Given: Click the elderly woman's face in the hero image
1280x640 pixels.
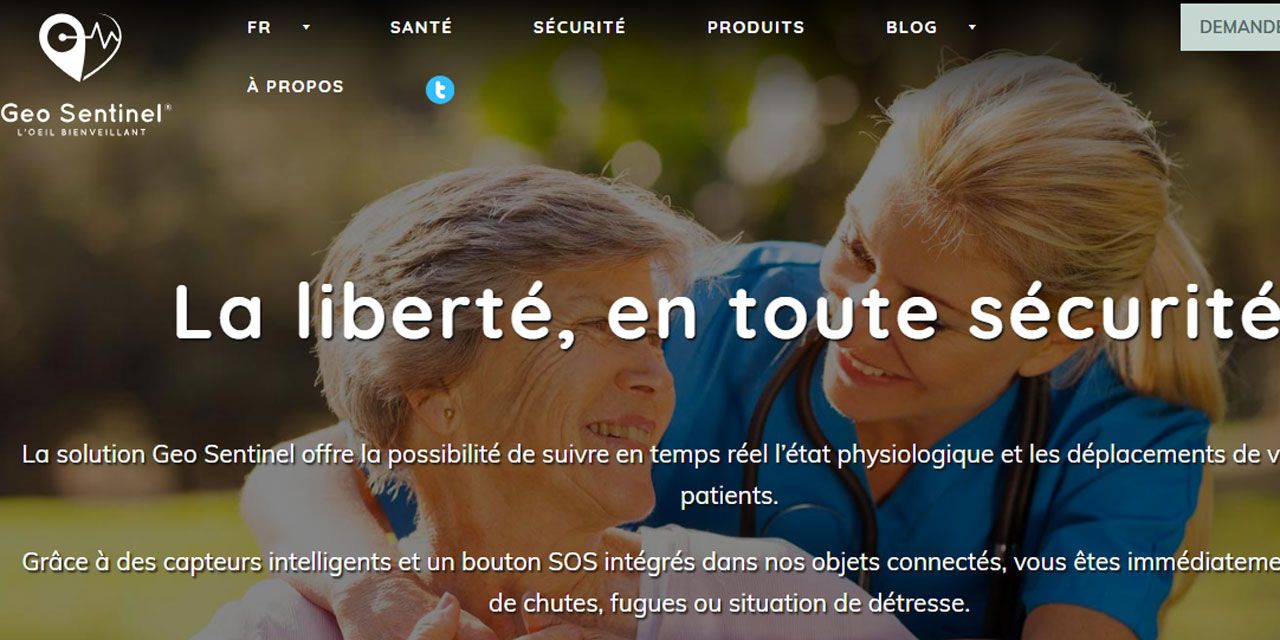Looking at the screenshot, I should tap(570, 390).
